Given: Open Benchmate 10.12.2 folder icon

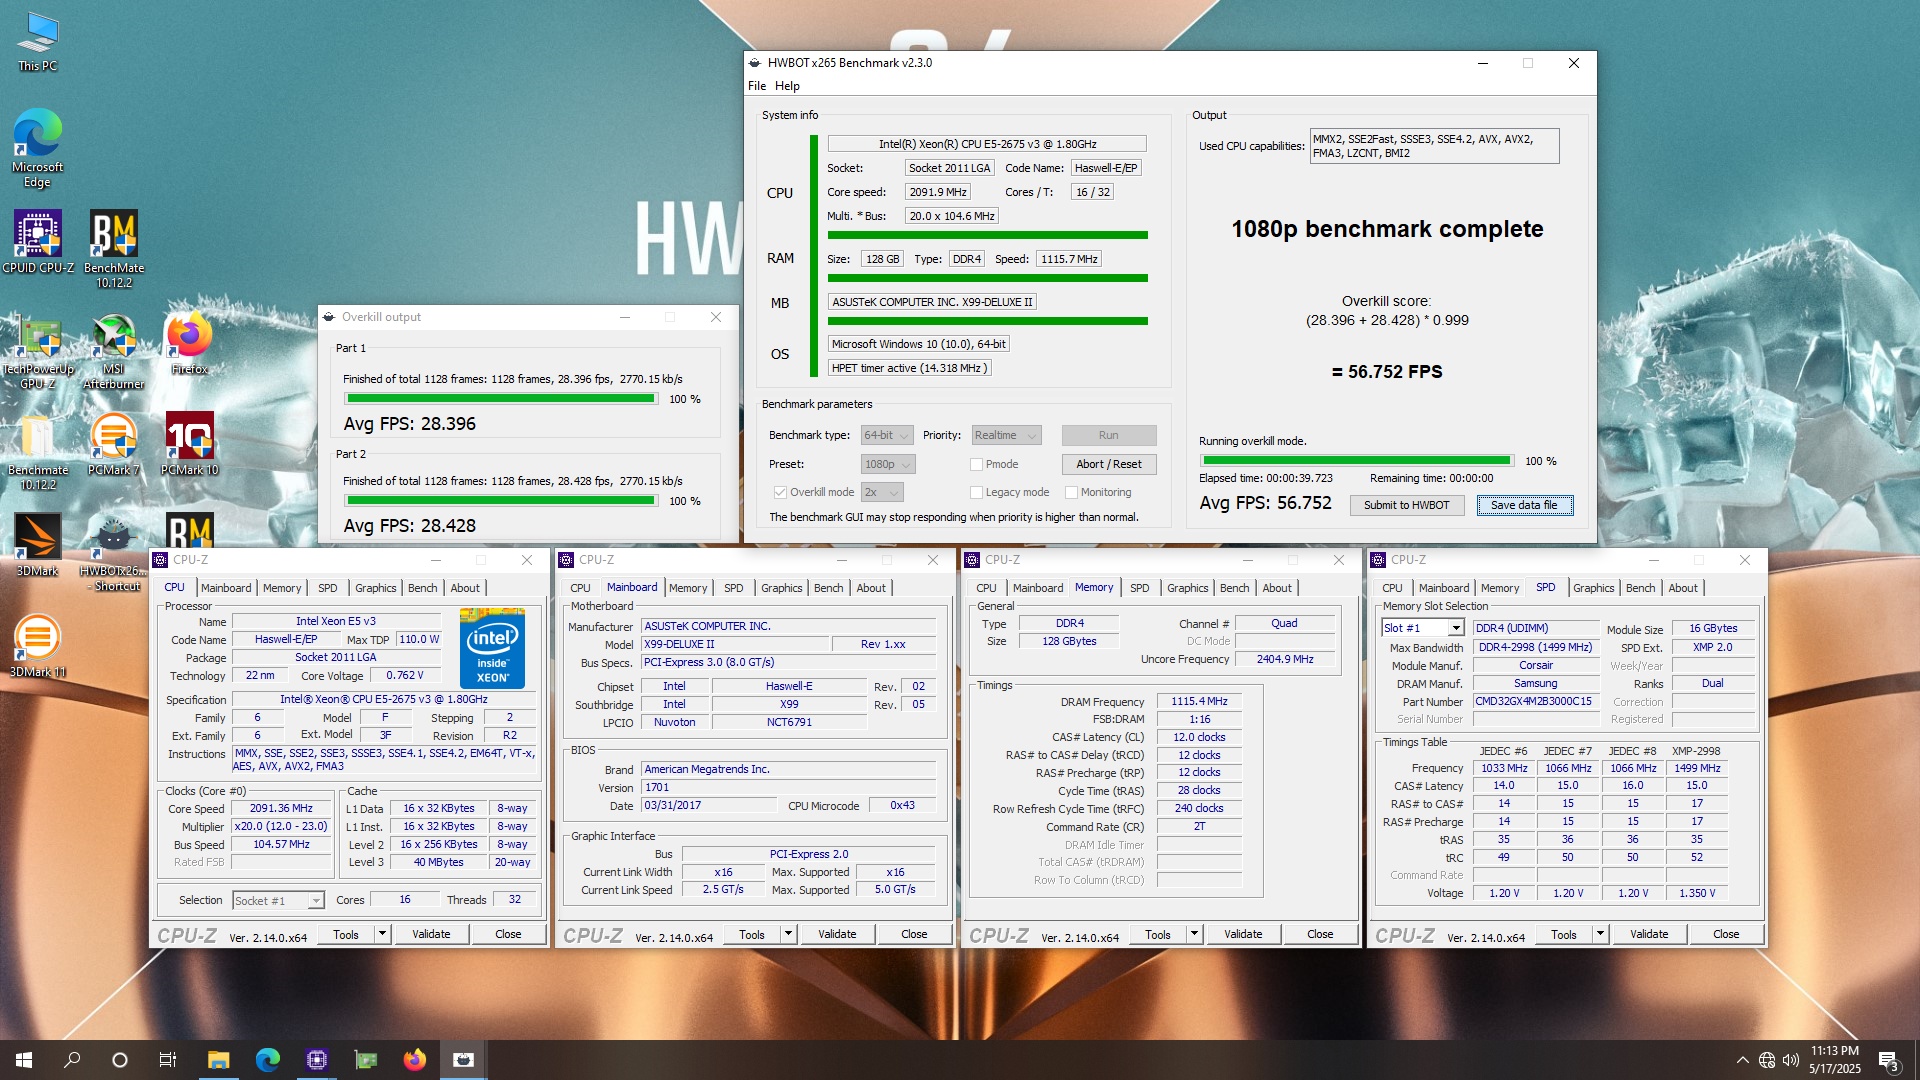Looking at the screenshot, I should point(38,452).
